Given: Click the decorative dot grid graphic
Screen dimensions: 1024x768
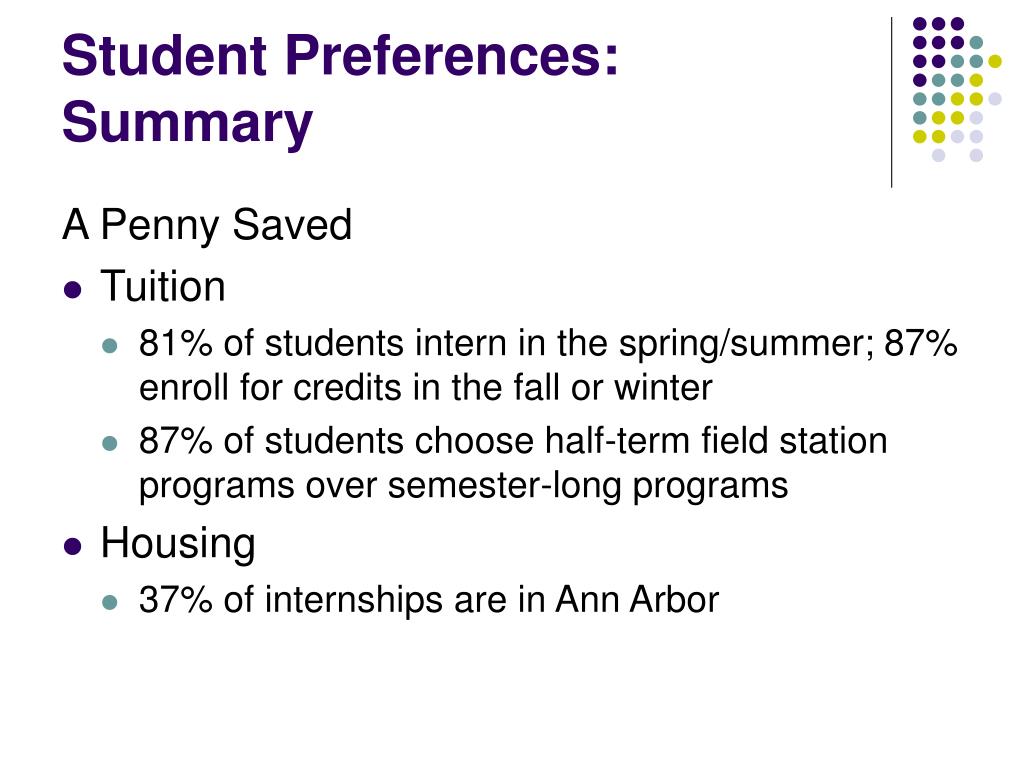Looking at the screenshot, I should pyautogui.click(x=957, y=89).
